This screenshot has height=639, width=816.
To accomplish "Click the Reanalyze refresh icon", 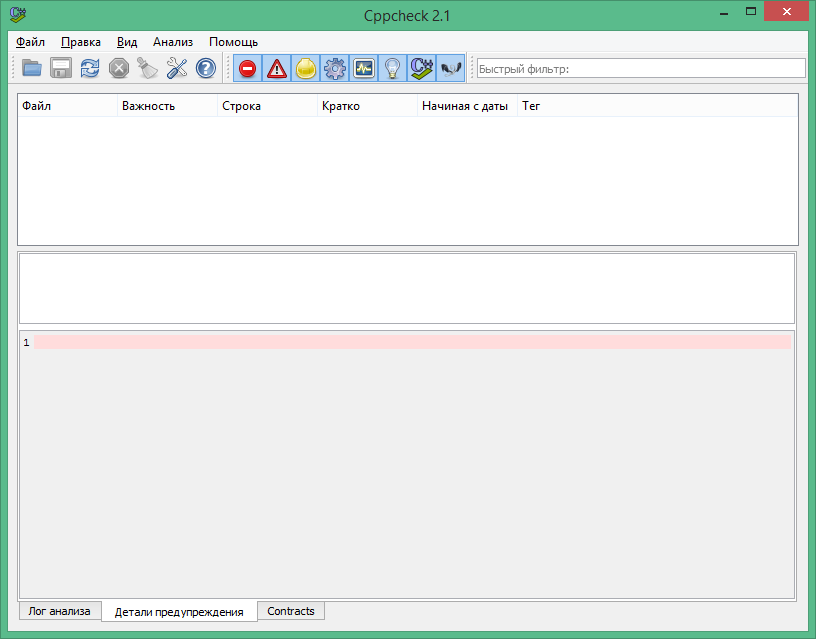I will point(89,68).
